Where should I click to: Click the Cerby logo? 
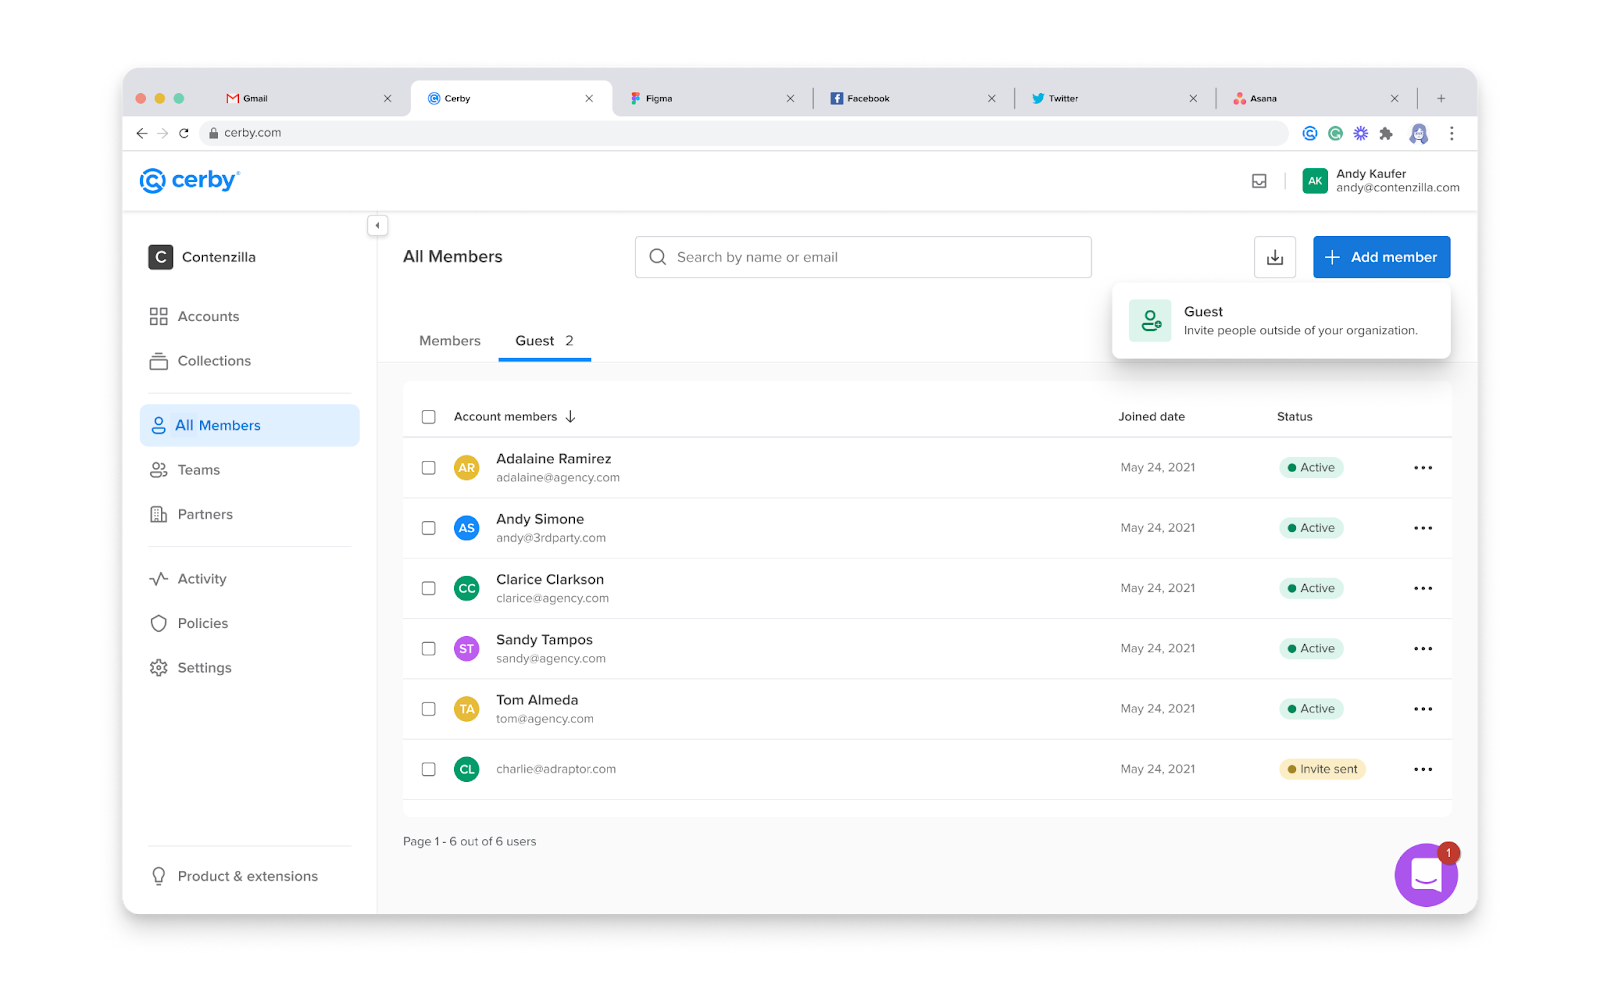point(190,180)
